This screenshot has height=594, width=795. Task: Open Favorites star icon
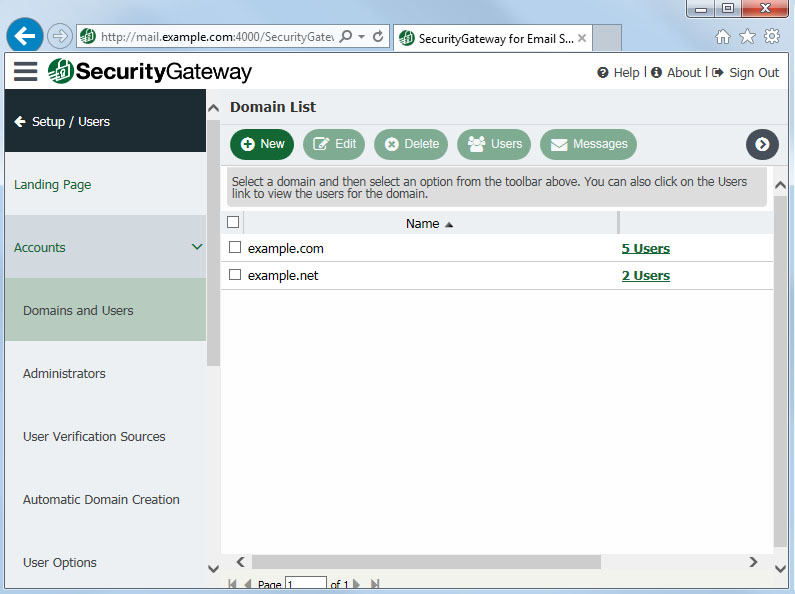tap(747, 36)
